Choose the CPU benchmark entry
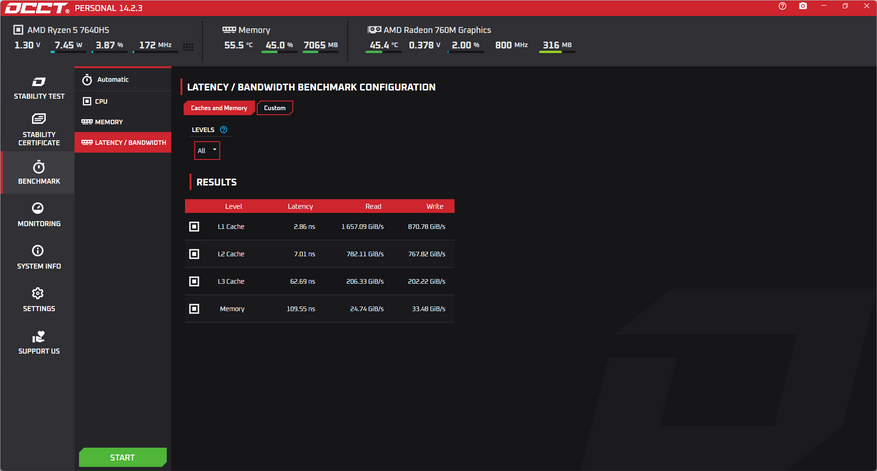The height and width of the screenshot is (471, 877). tap(122, 101)
